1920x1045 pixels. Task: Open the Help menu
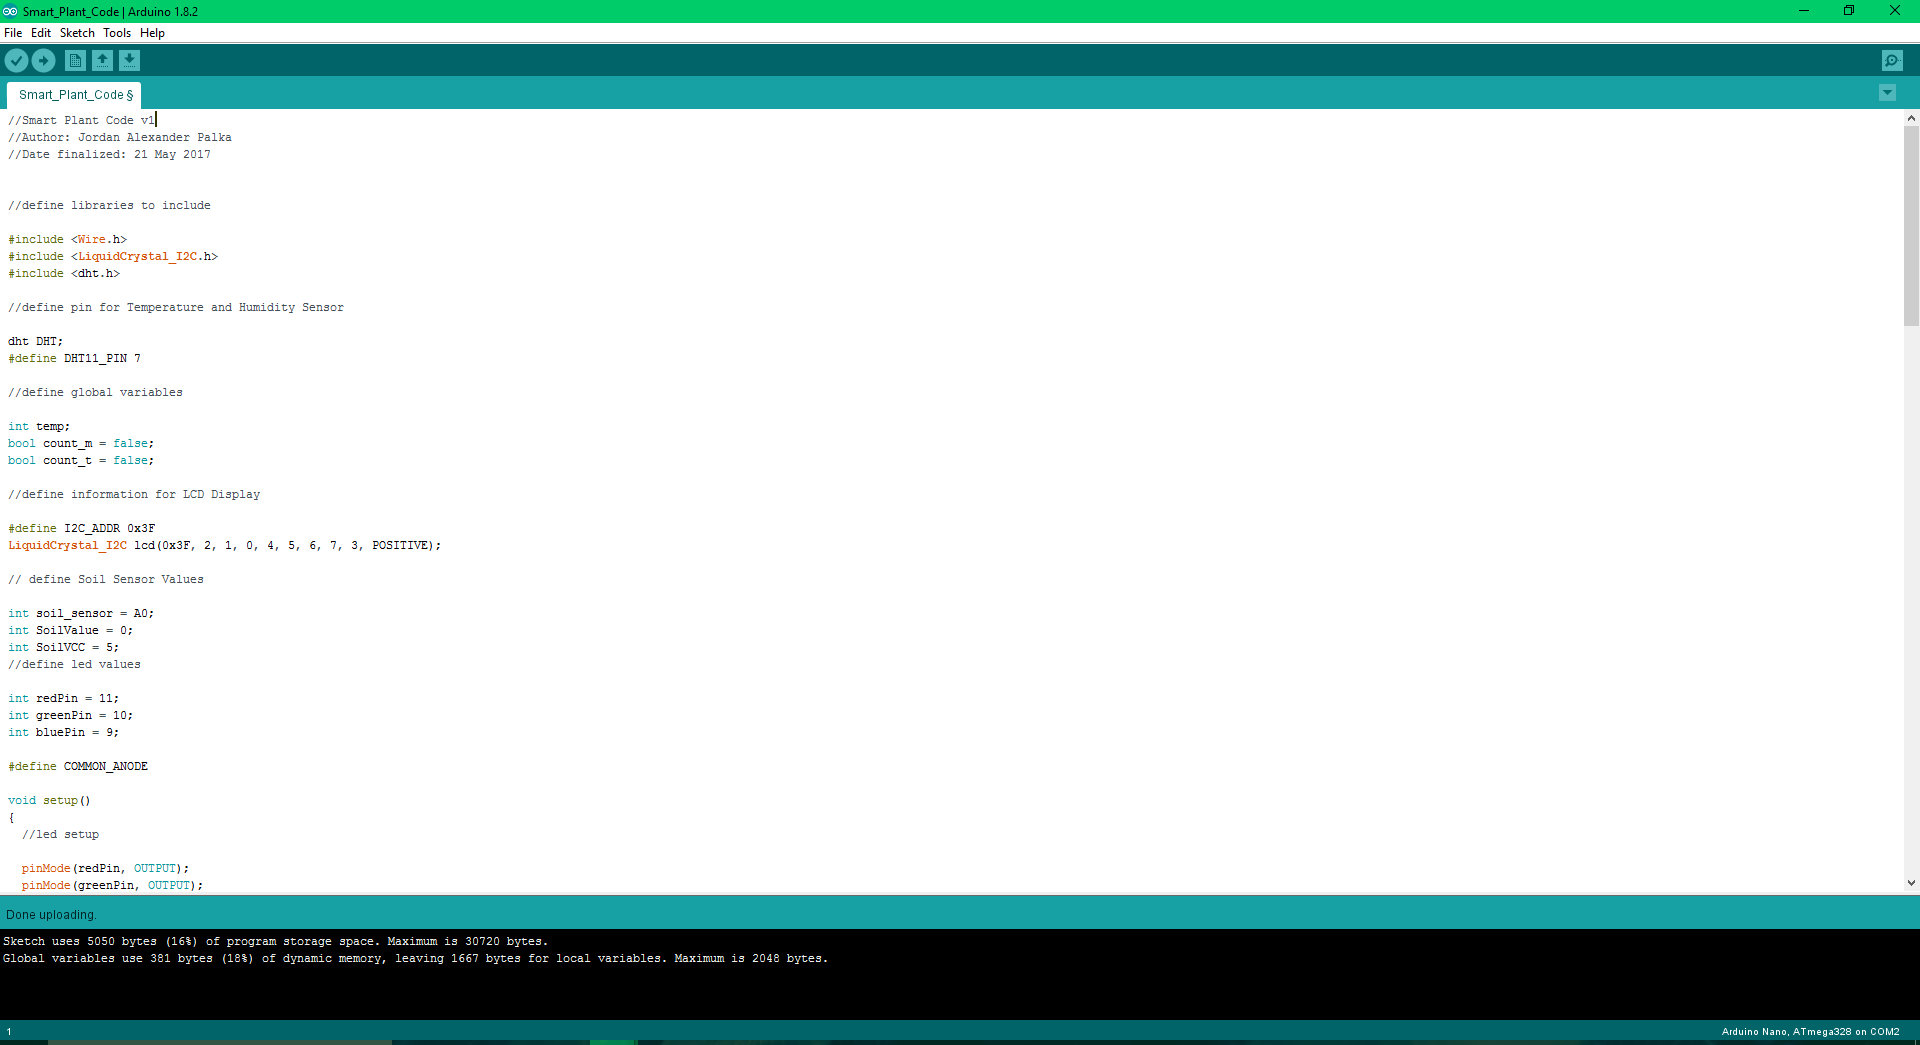tap(152, 33)
